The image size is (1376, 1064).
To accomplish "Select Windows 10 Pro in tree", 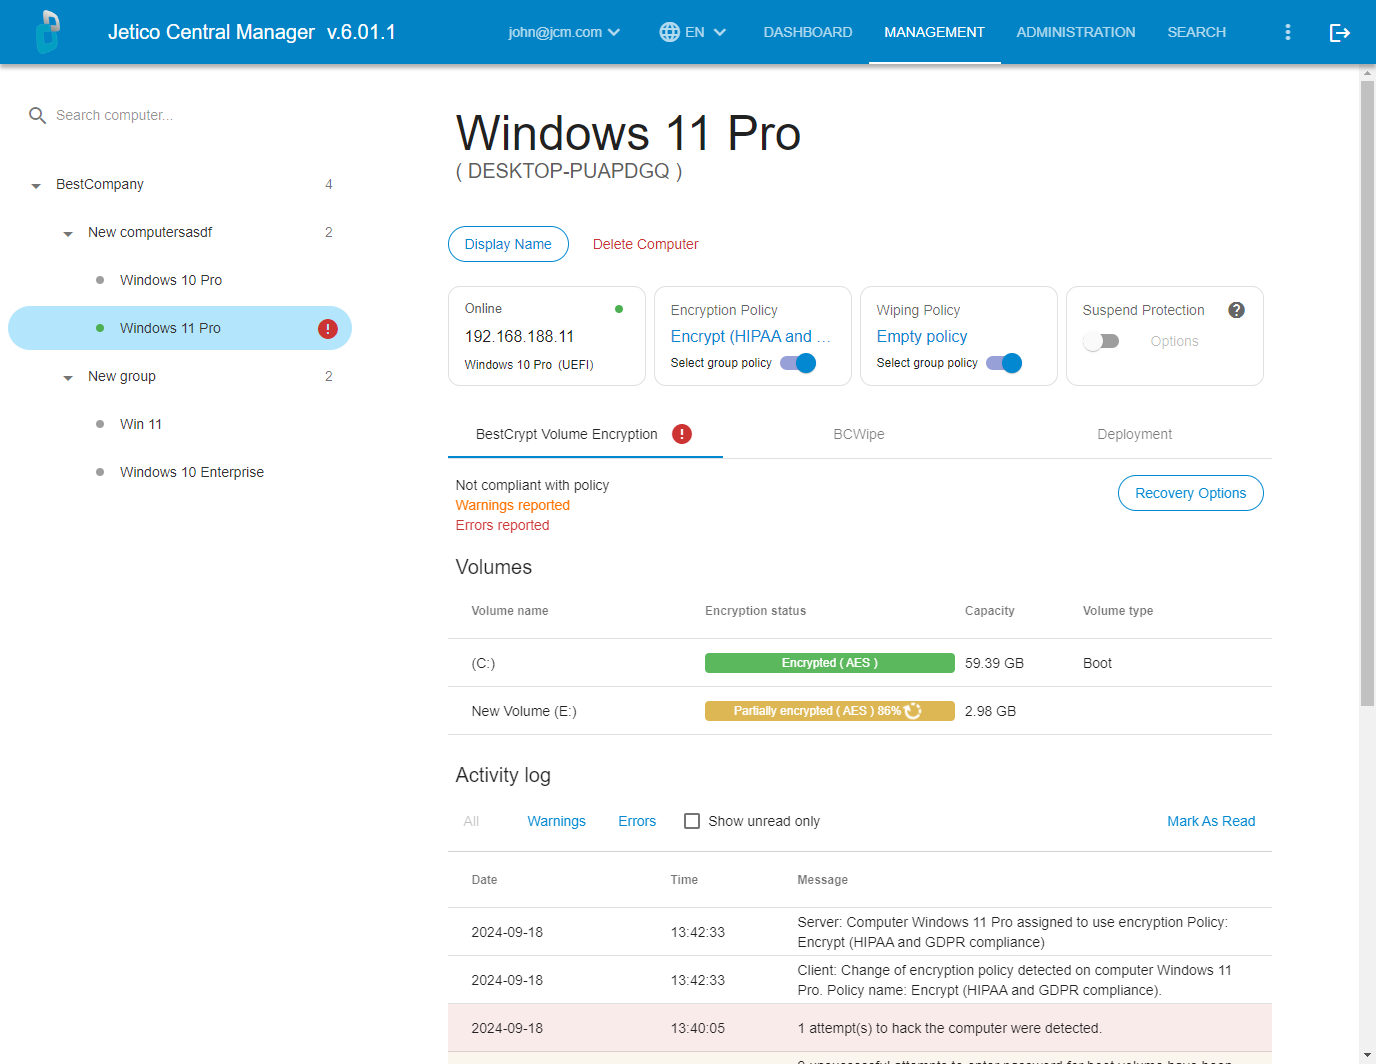I will click(171, 280).
